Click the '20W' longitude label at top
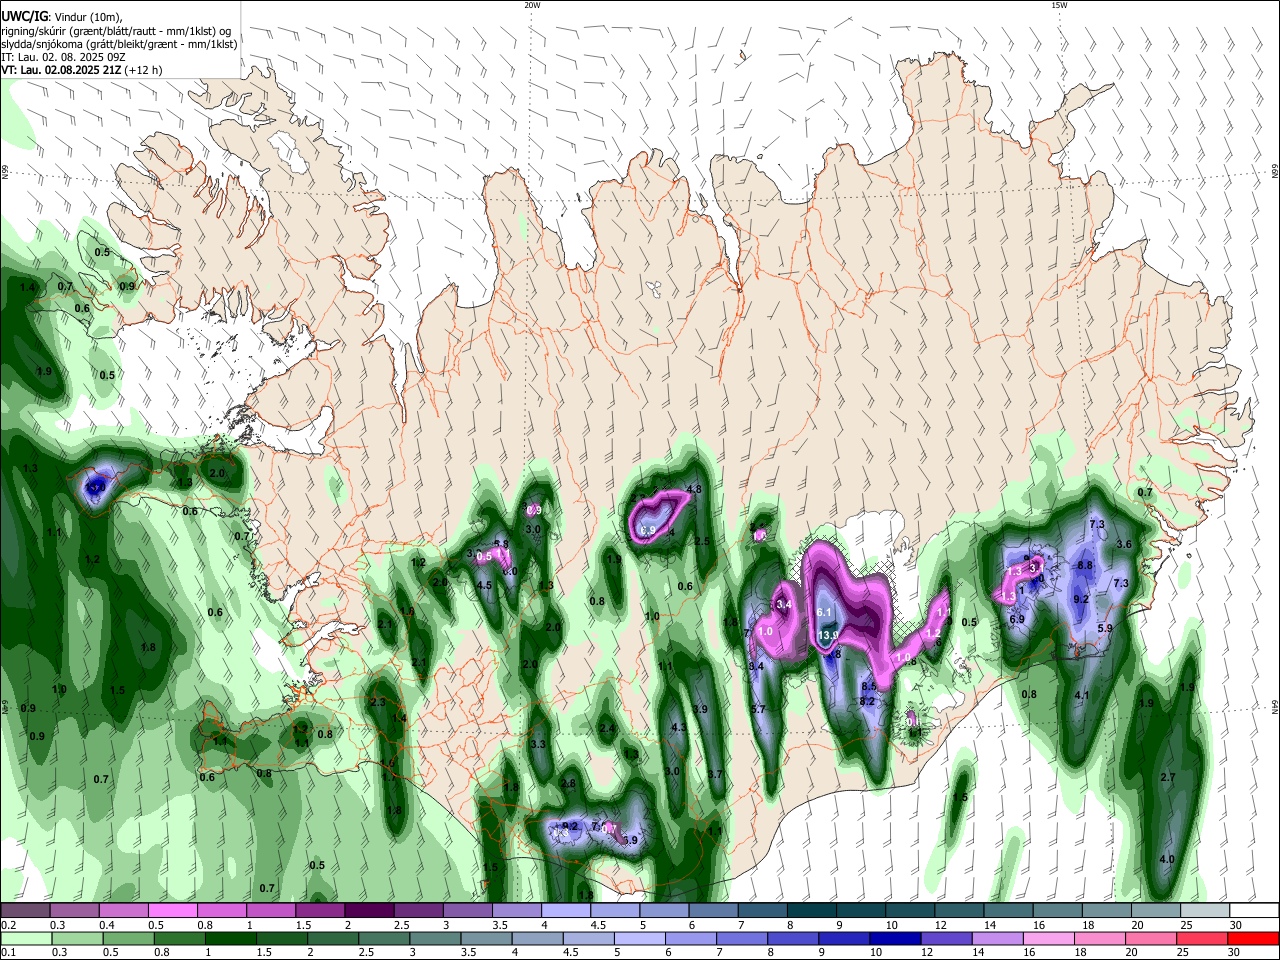1280x960 pixels. pos(532,5)
